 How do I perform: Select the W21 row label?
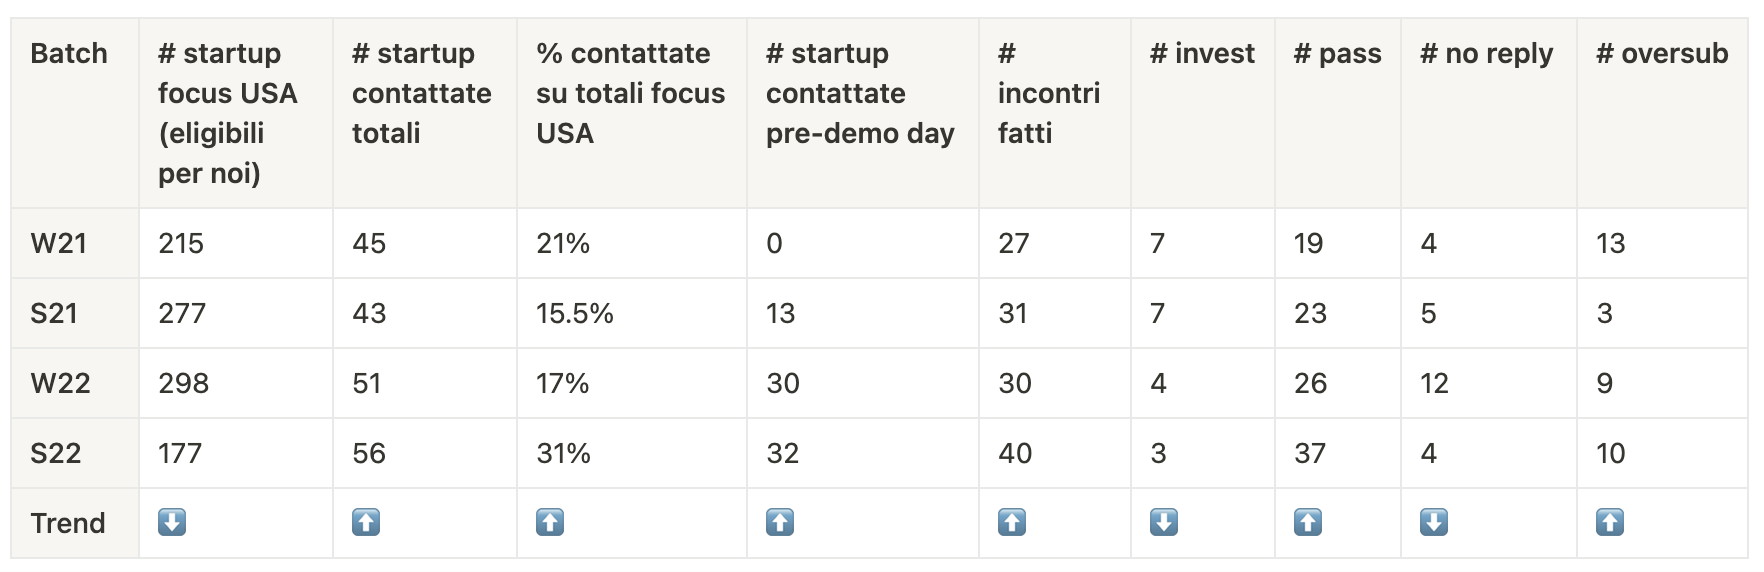[x=59, y=243]
